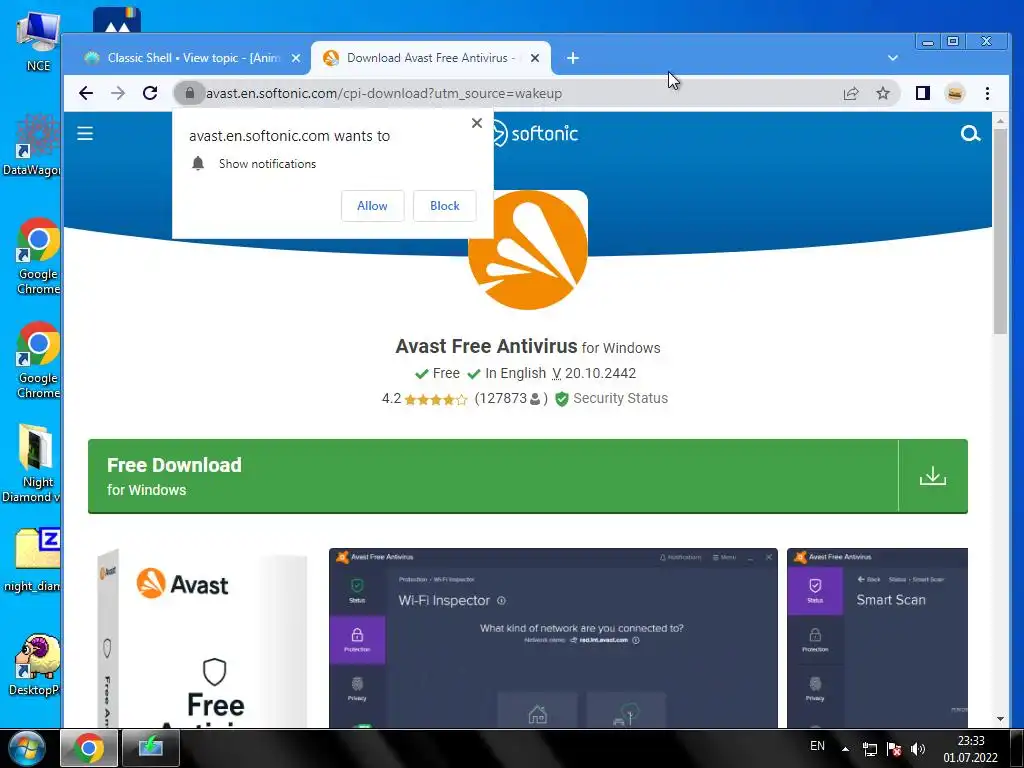The image size is (1024, 768).
Task: Click the EN language indicator
Action: click(817, 746)
